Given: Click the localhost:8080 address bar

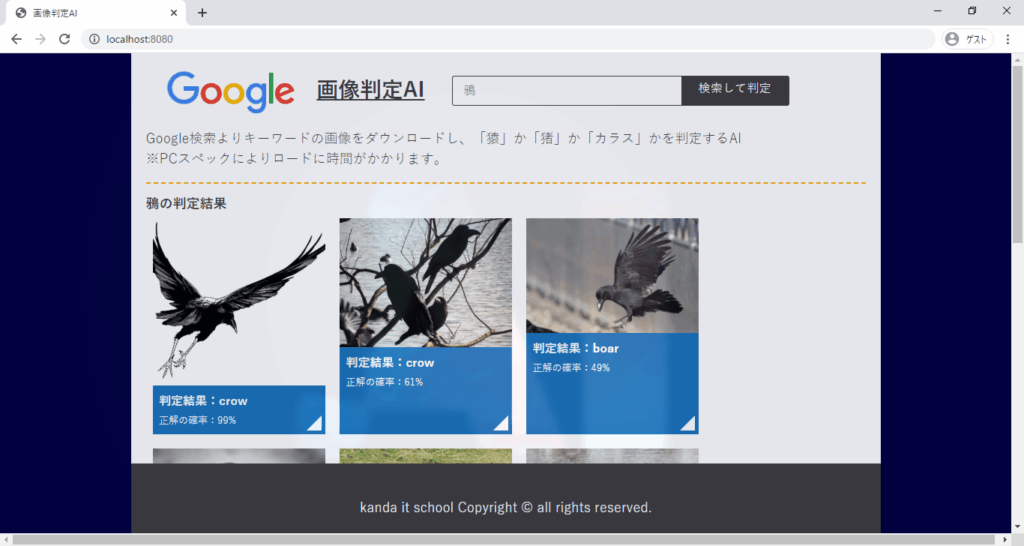Looking at the screenshot, I should point(500,39).
